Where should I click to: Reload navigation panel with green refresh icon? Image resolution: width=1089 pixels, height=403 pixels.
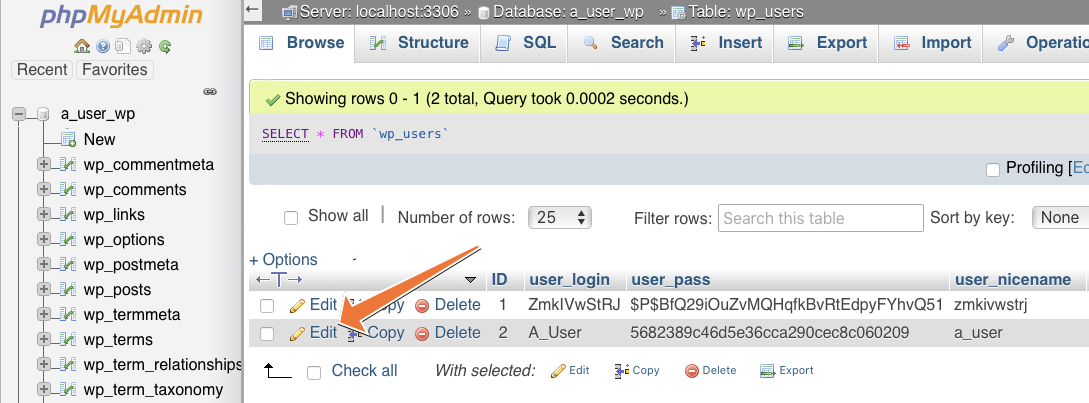(164, 46)
